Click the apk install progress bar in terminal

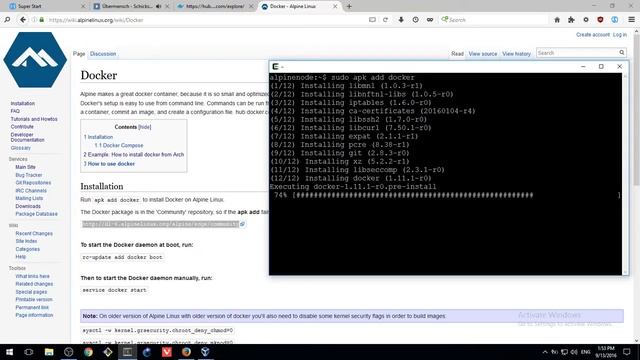pos(447,195)
